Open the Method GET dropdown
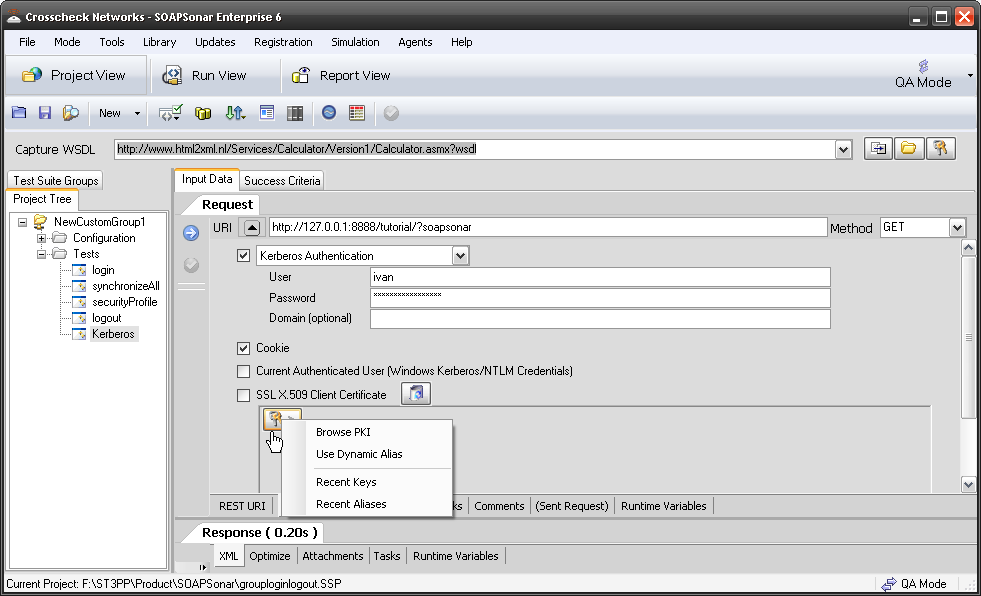Viewport: 981px width, 596px height. [957, 228]
